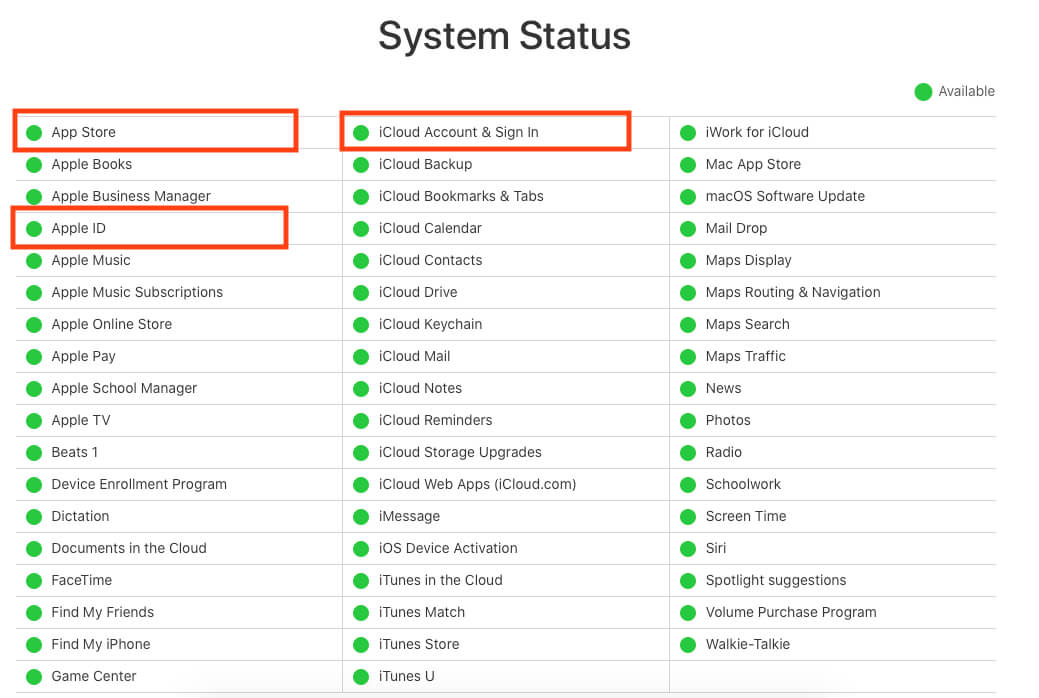Click the System Status heading
The image size is (1039, 698).
click(505, 36)
